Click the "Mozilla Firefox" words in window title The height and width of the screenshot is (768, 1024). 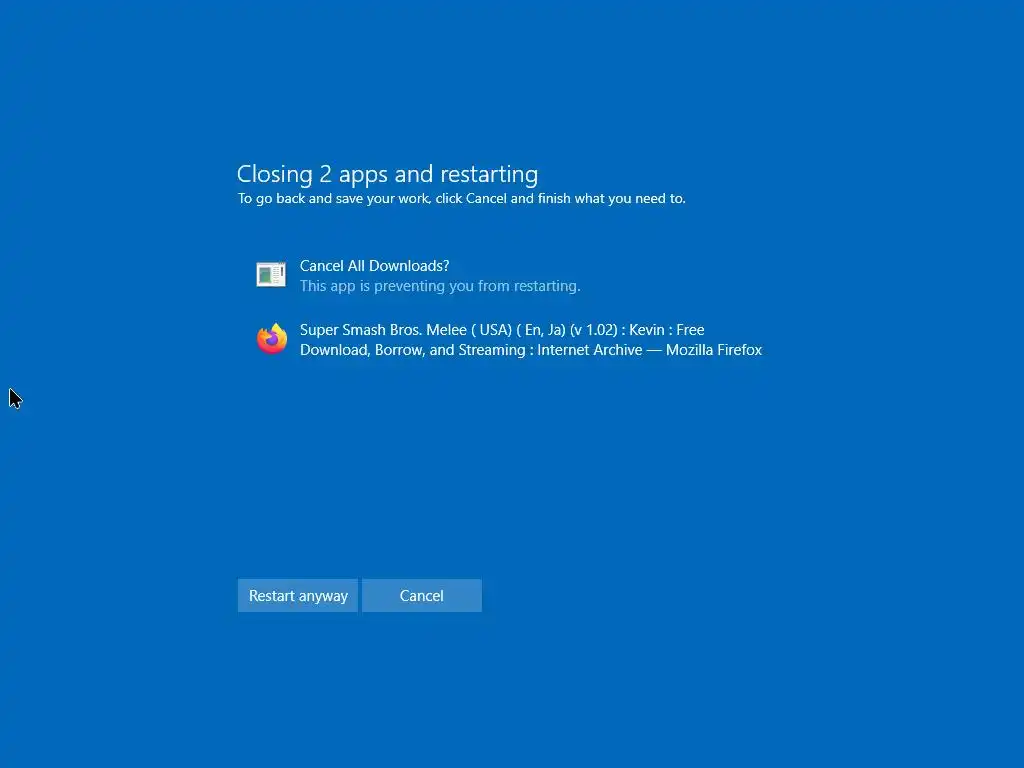click(x=714, y=350)
